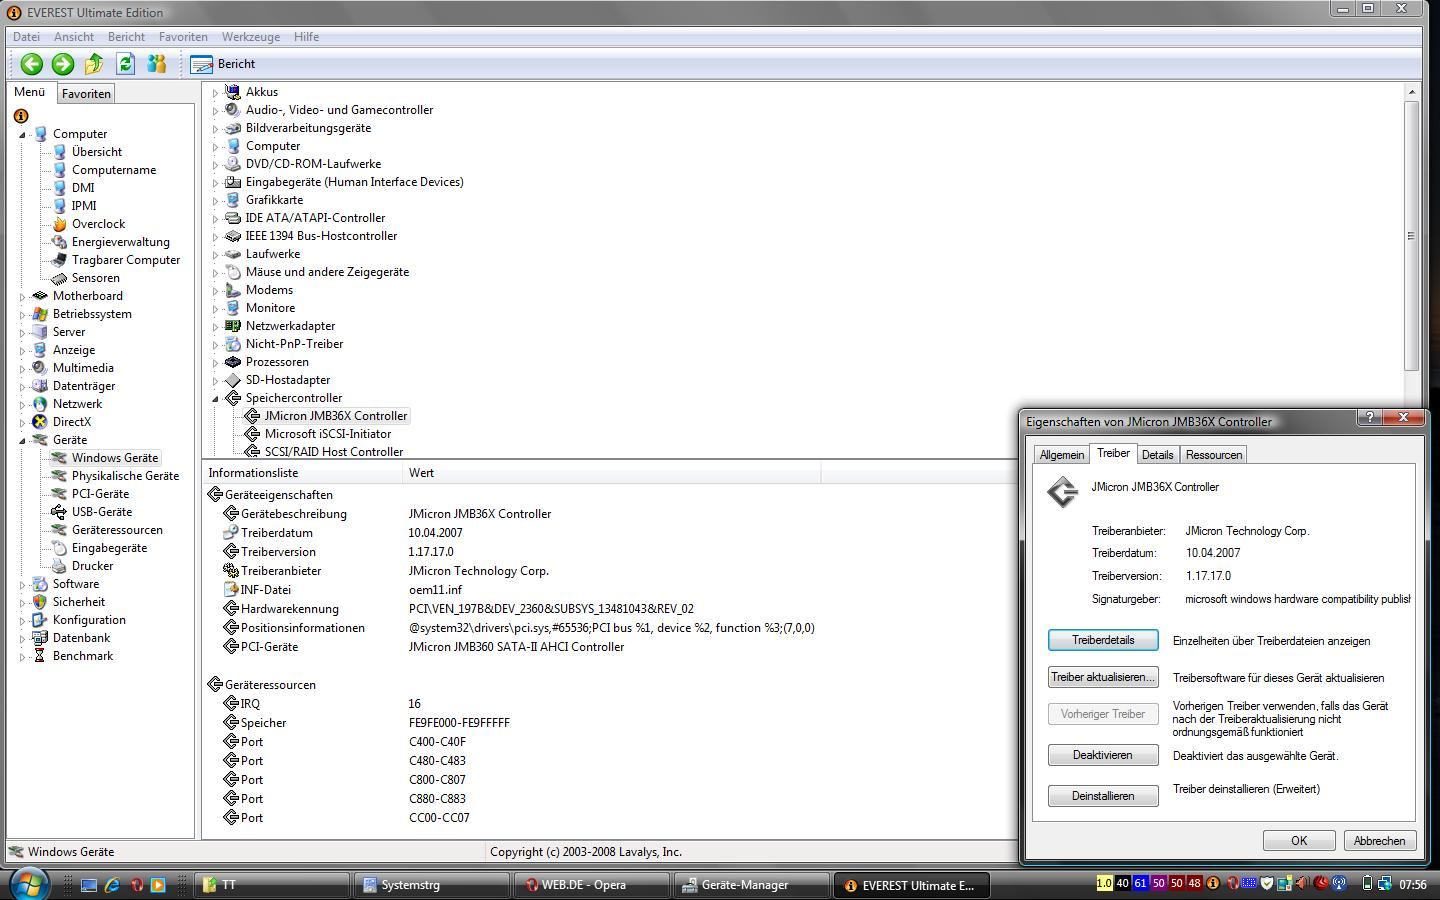Open the Bericht report toolbar button
Screen dimensions: 1440x900
(224, 64)
